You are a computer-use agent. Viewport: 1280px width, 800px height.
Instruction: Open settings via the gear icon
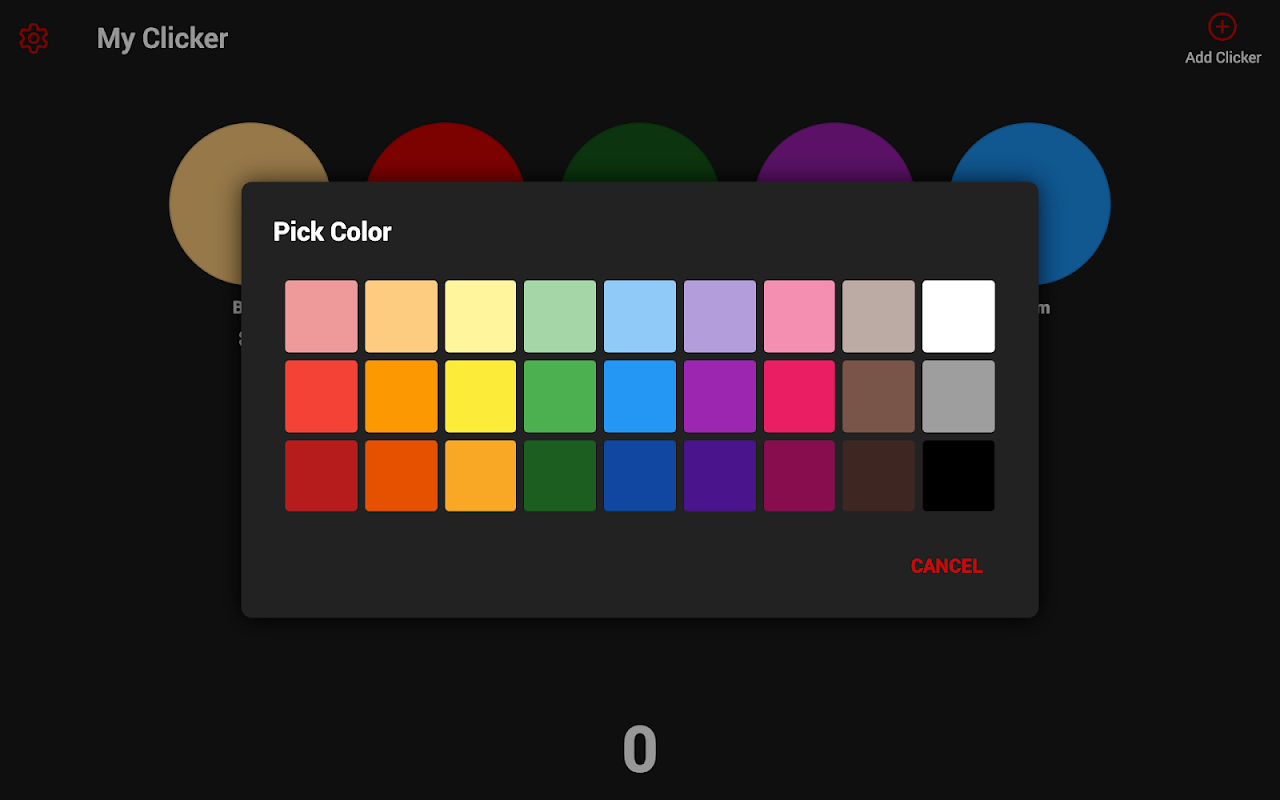pos(34,39)
